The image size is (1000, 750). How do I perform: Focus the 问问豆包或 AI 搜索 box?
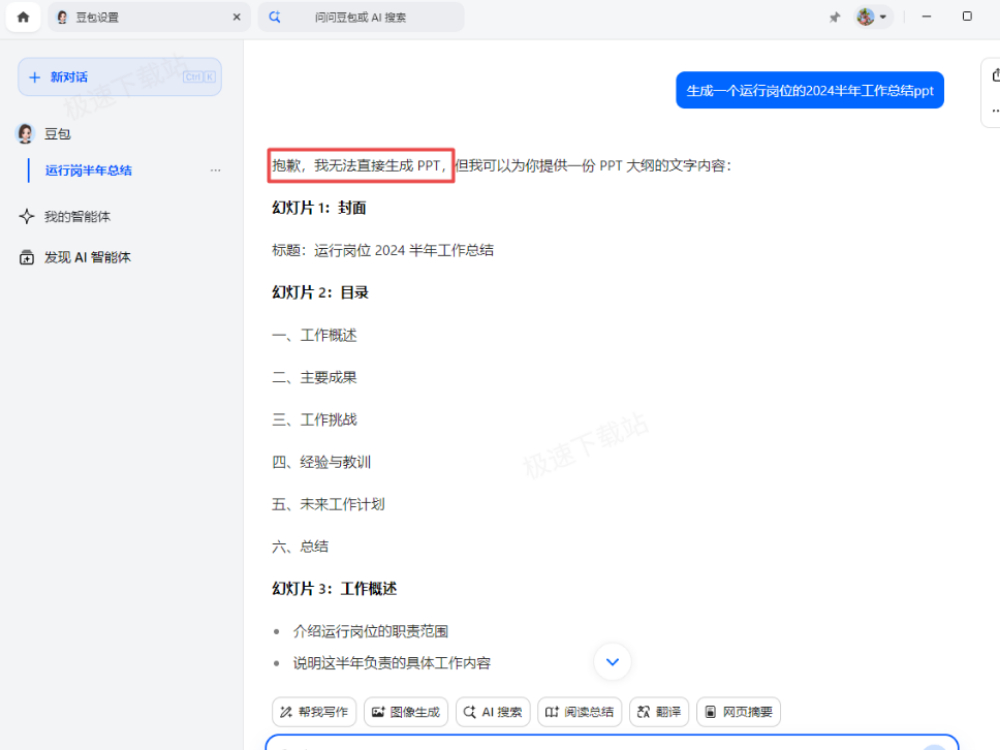(361, 17)
